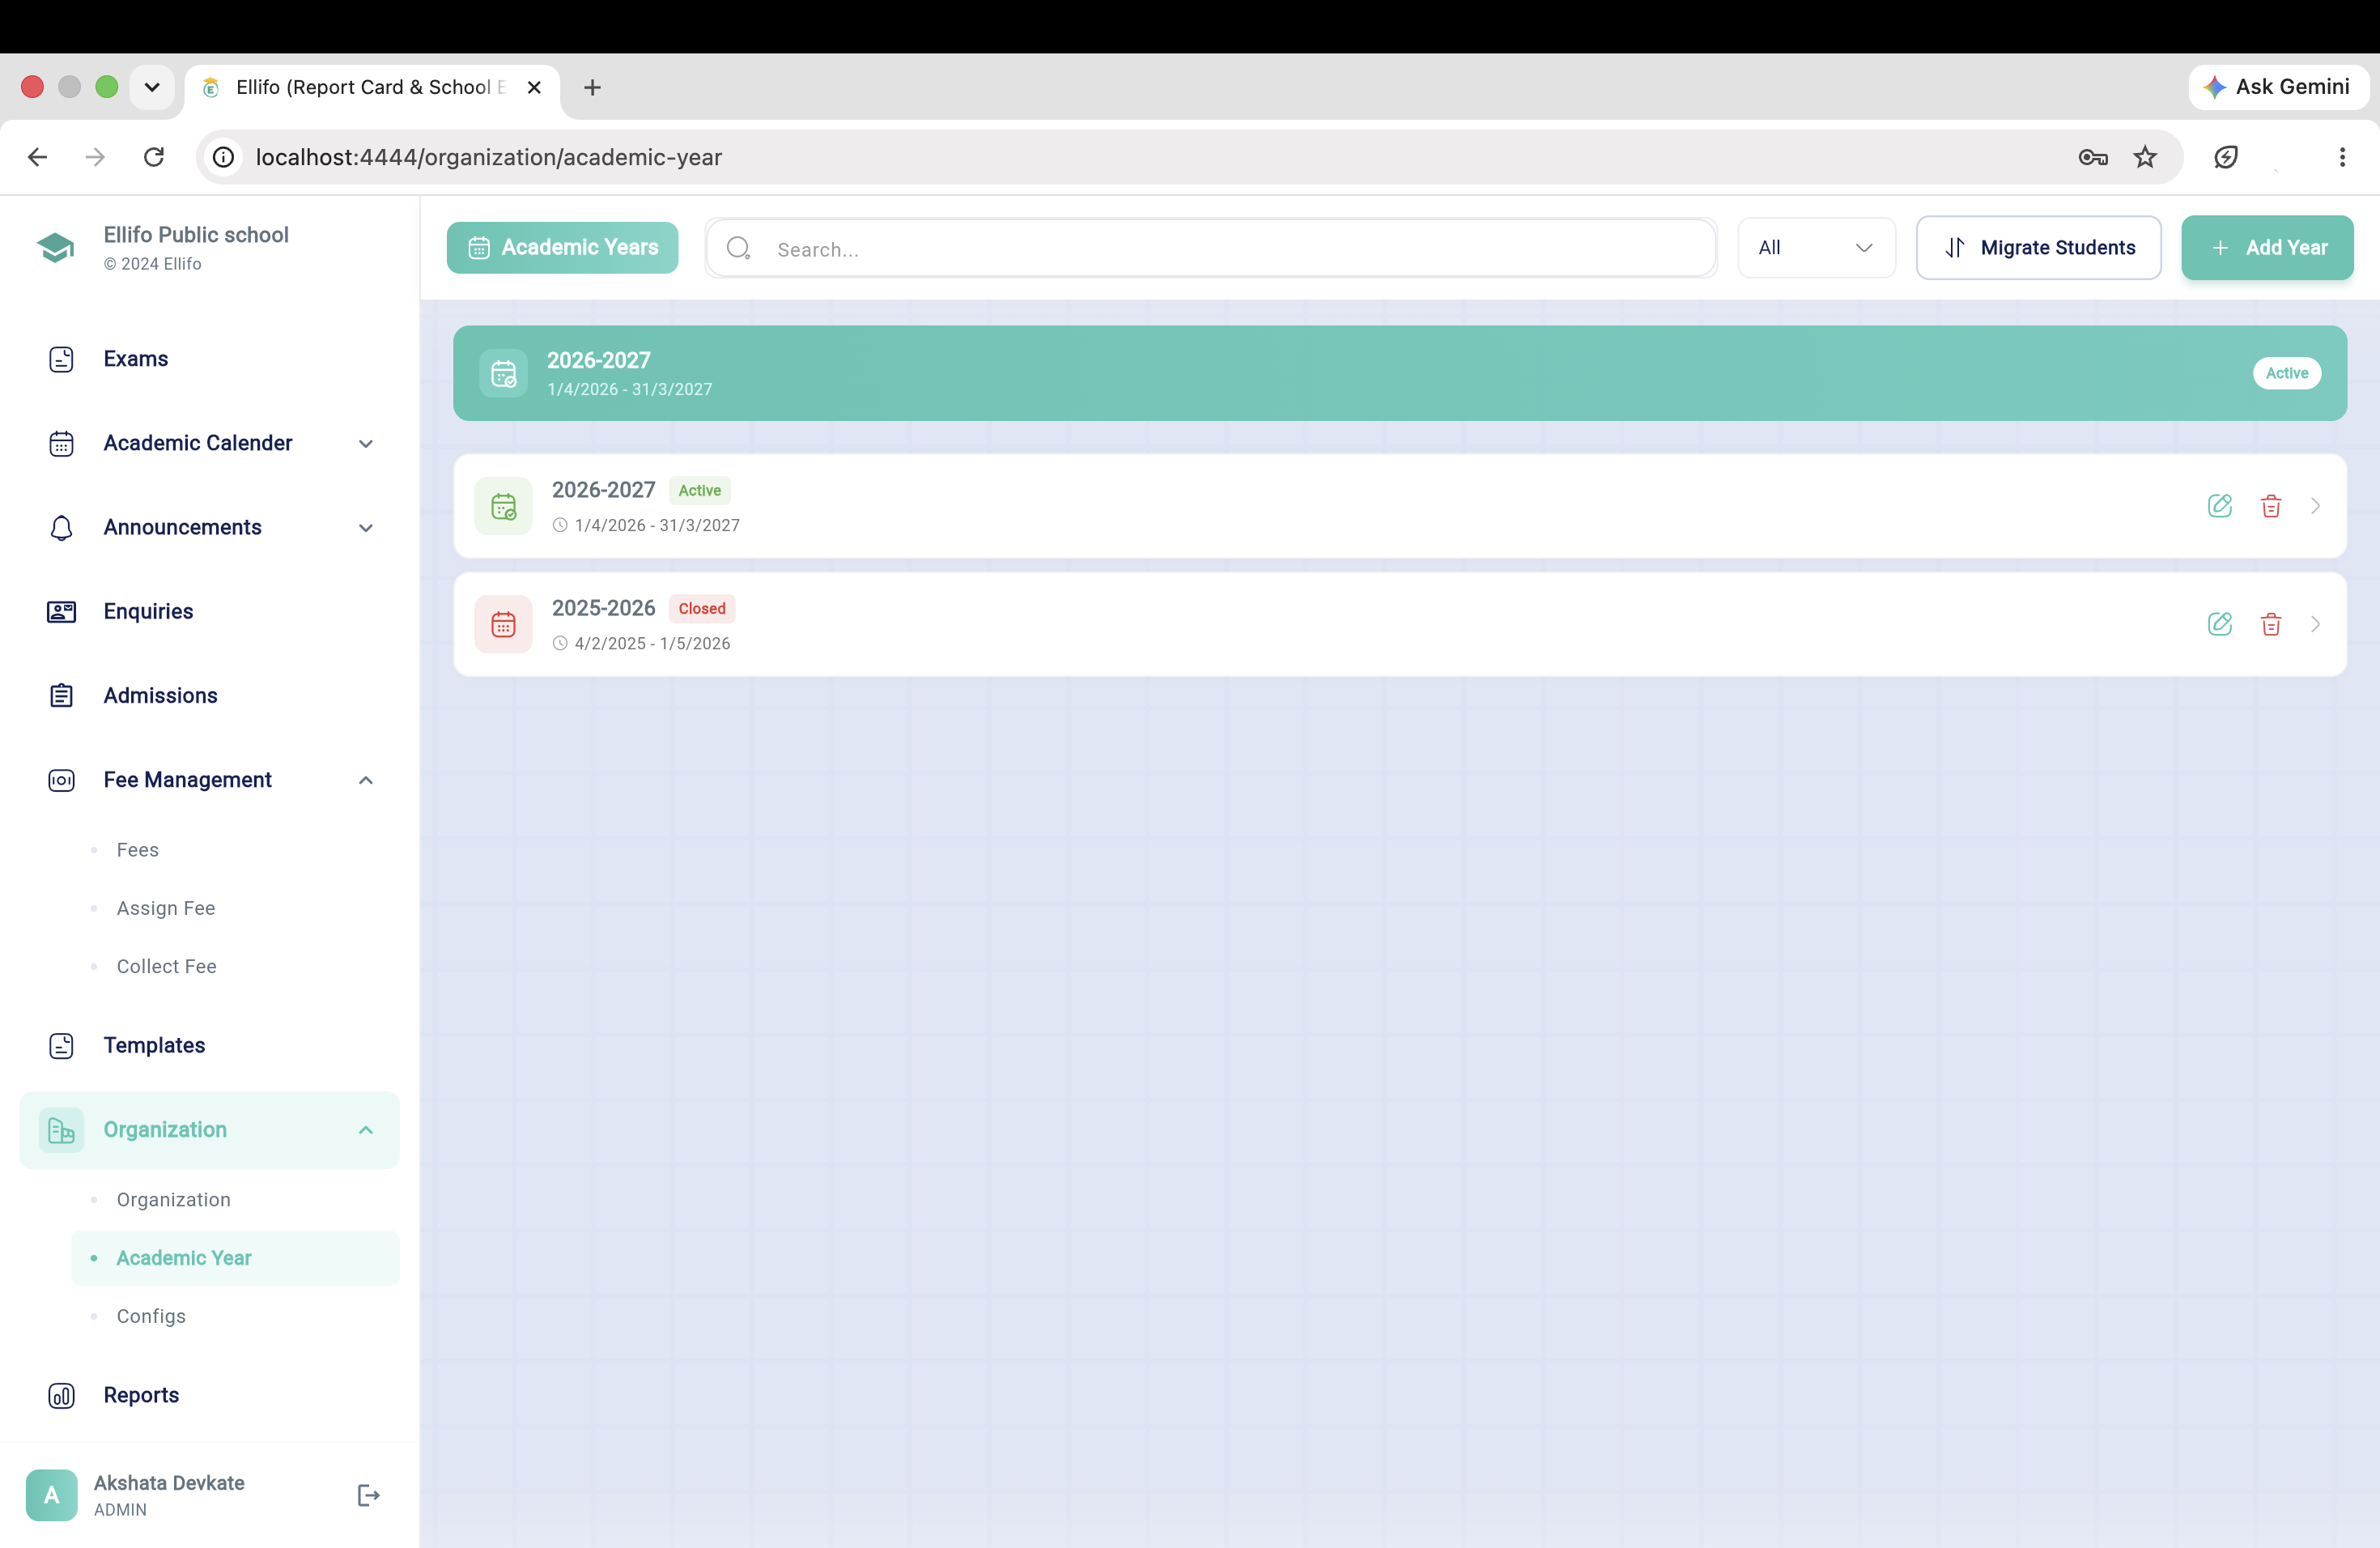Click the Academic Calender calendar icon
The width and height of the screenshot is (2380, 1548).
pos(61,443)
